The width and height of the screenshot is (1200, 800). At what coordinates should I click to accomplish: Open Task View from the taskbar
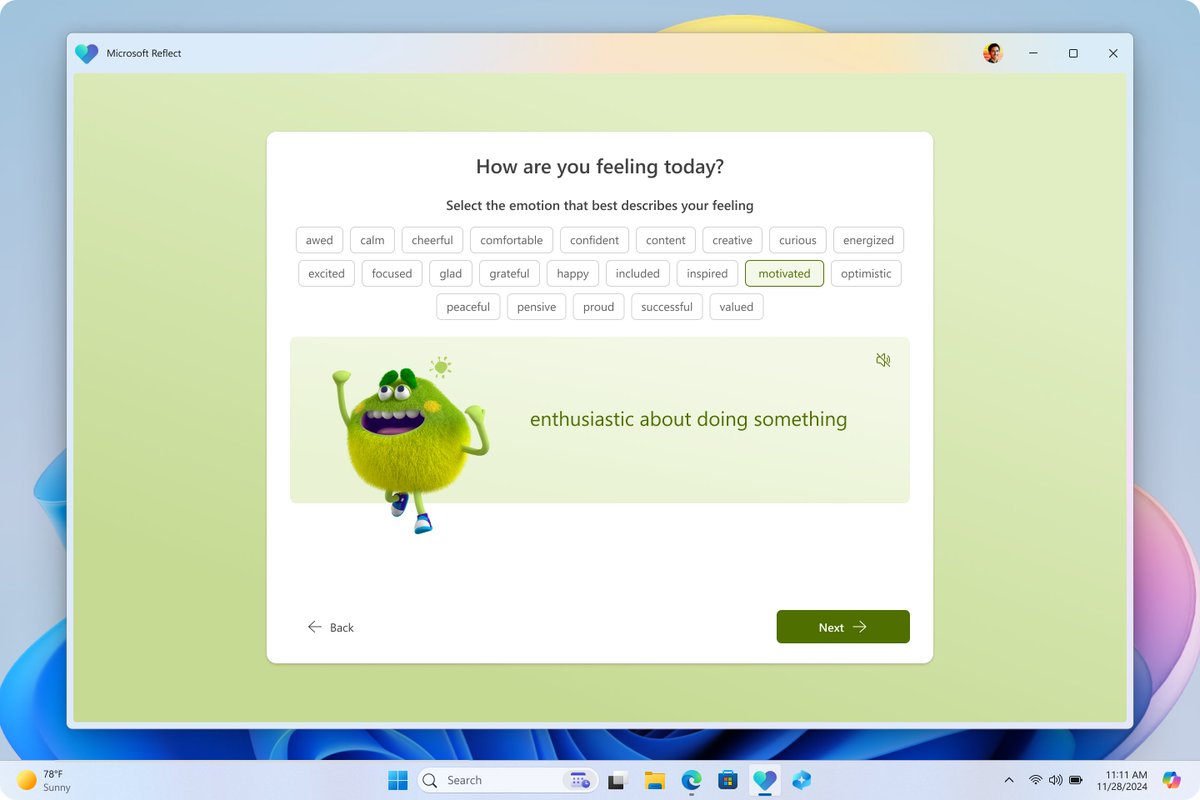[x=616, y=779]
